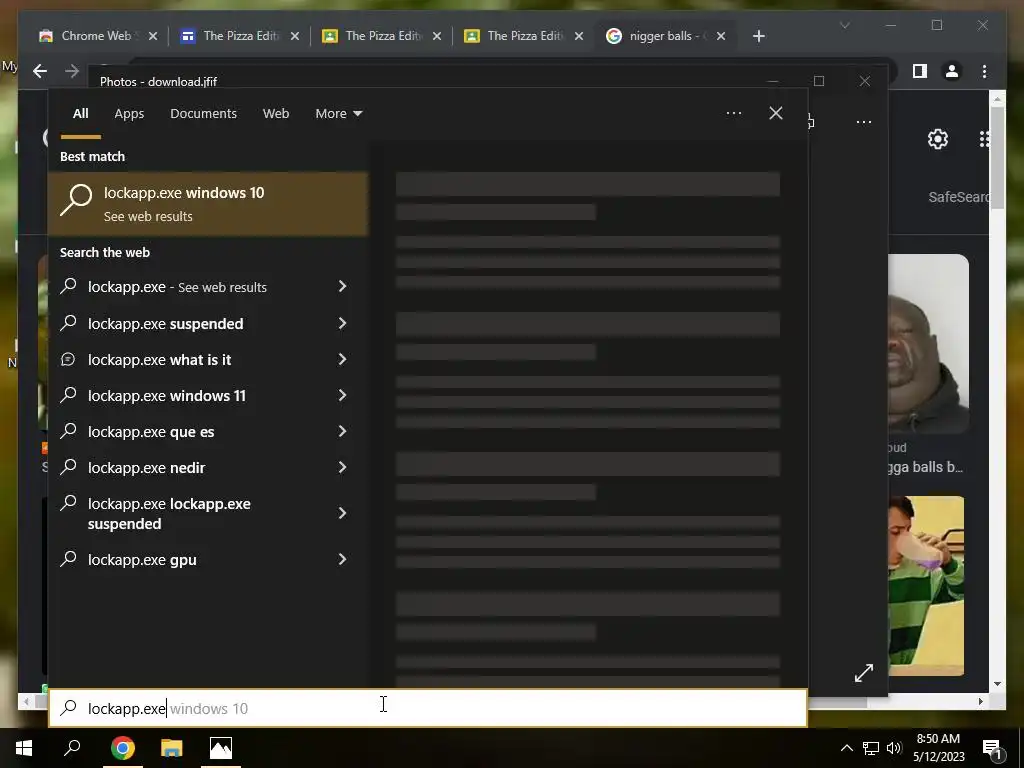Image resolution: width=1024 pixels, height=768 pixels.
Task: Open Chrome from the taskbar
Action: tap(122, 748)
